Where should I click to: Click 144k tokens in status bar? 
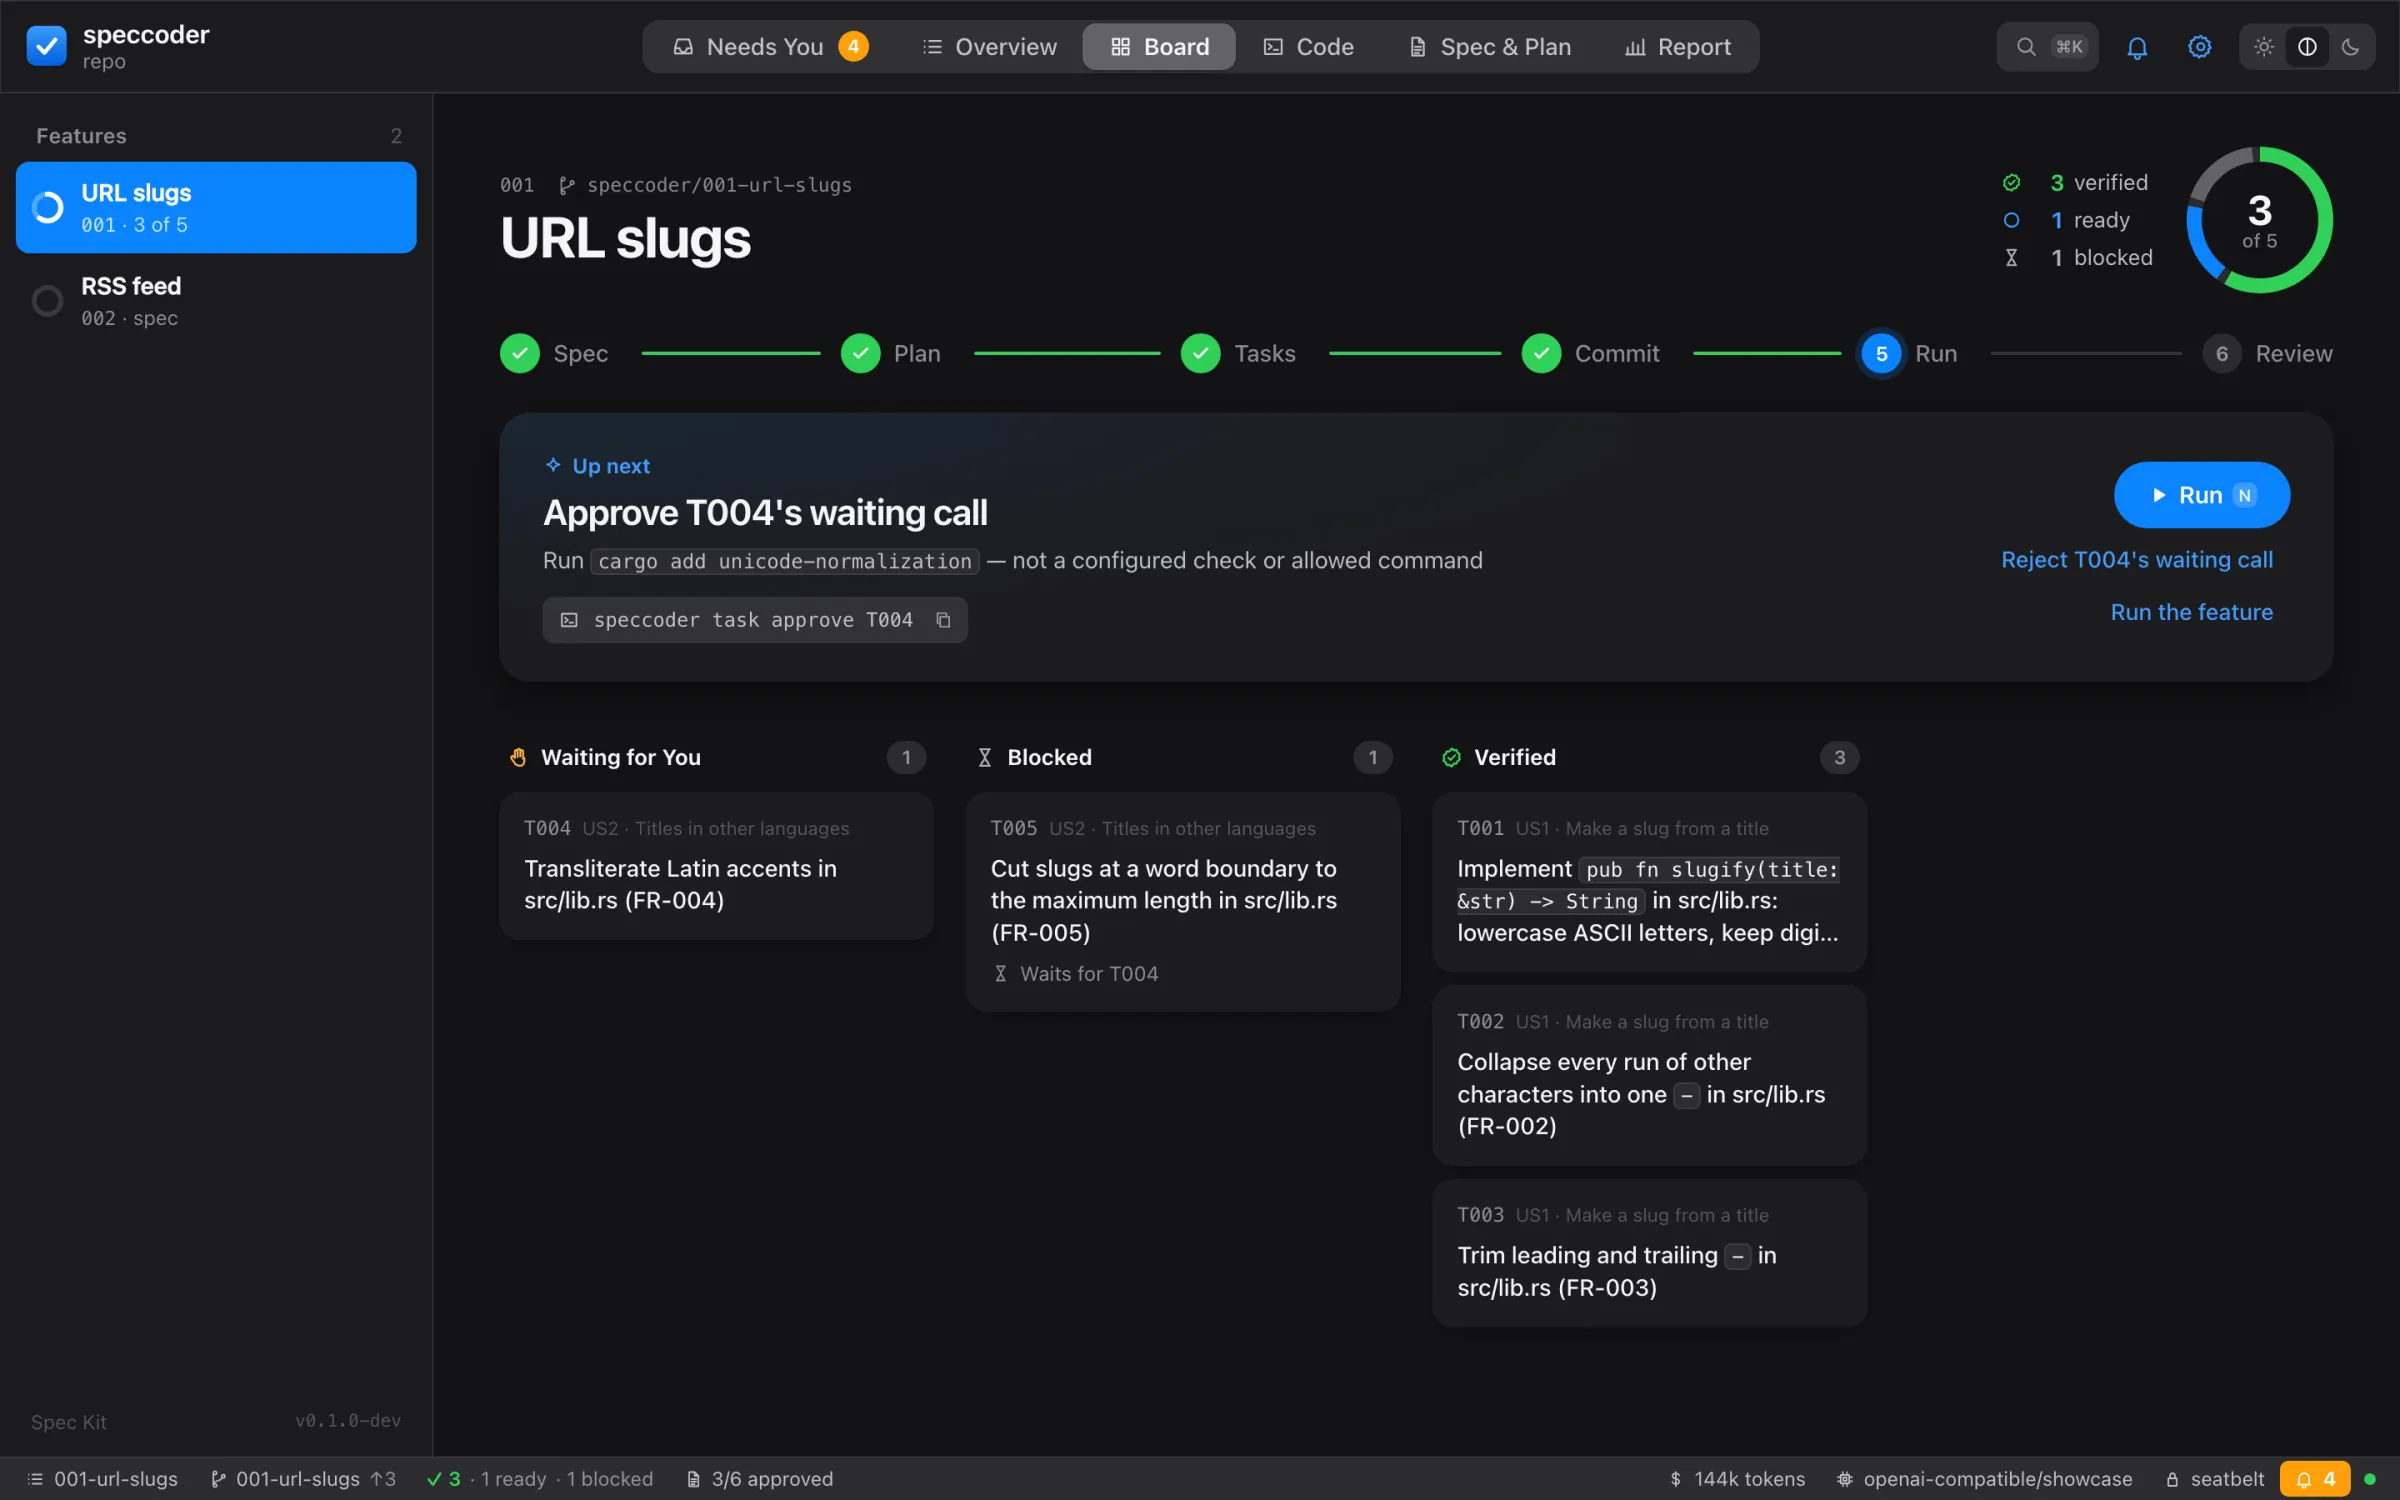click(1737, 1479)
